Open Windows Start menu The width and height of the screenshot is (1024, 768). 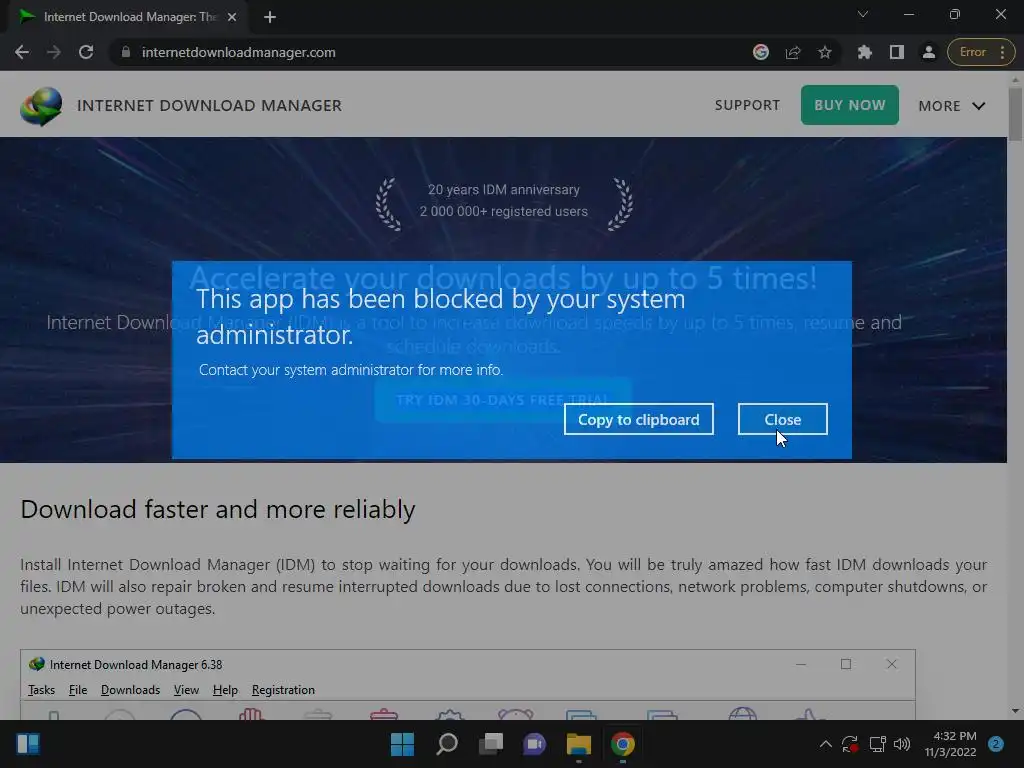(402, 744)
